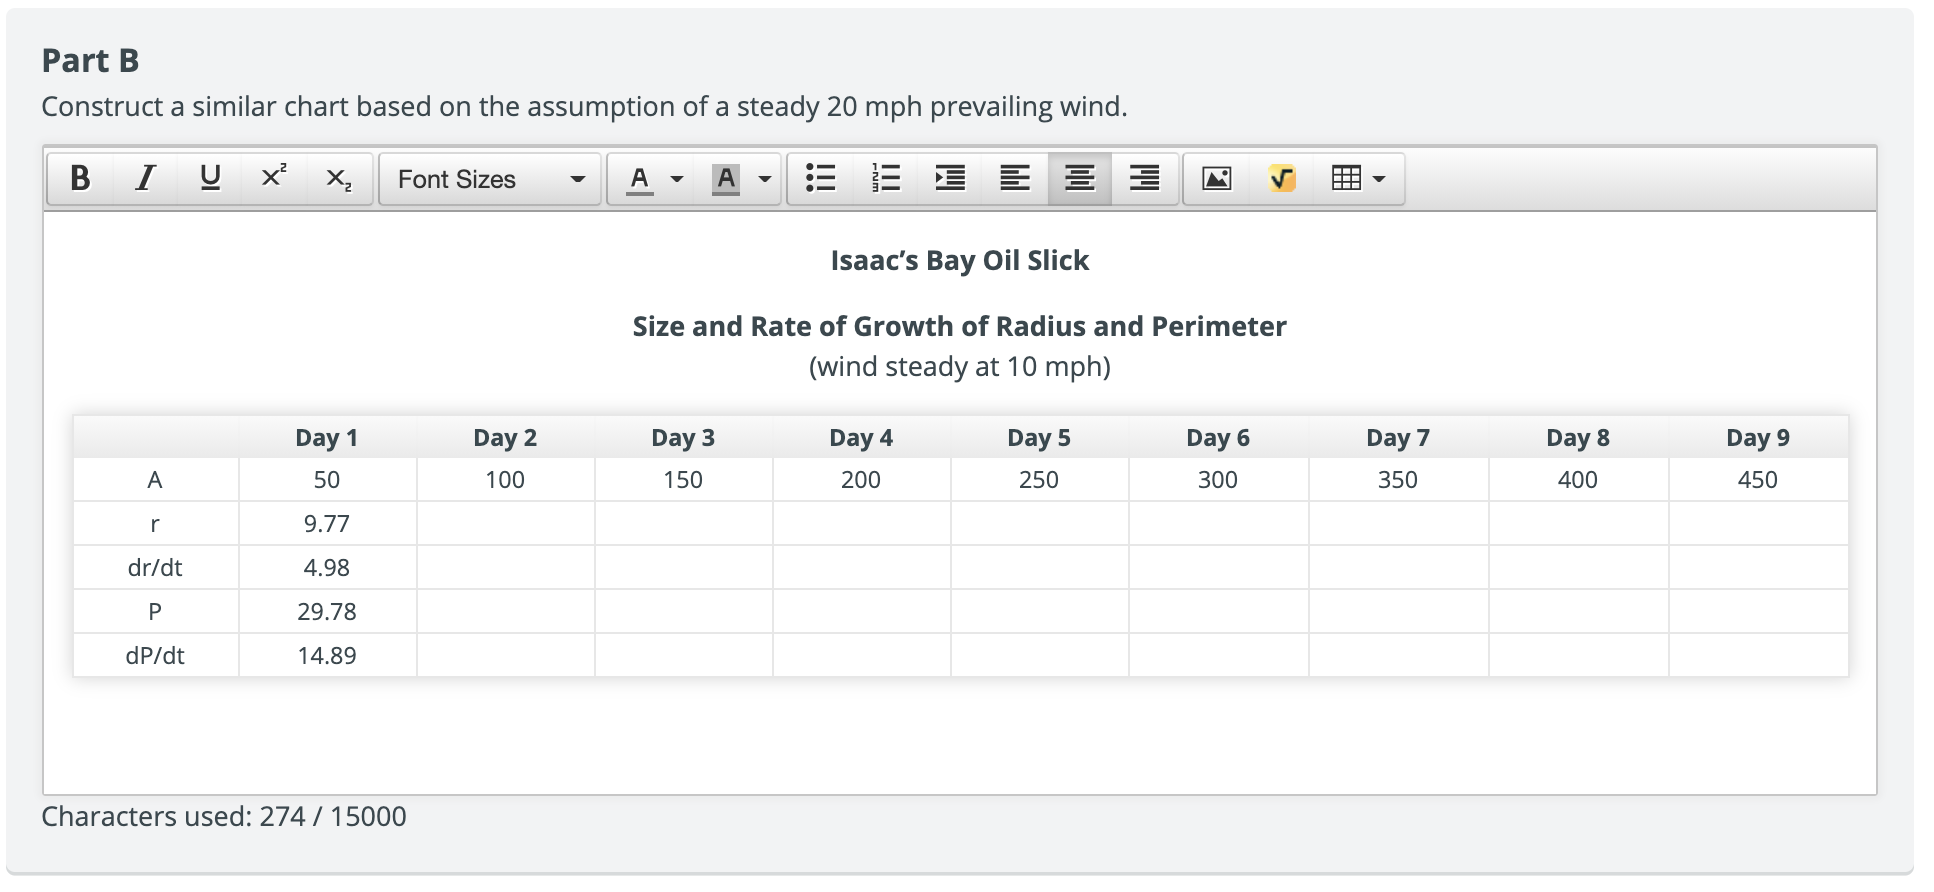The width and height of the screenshot is (1934, 892).
Task: Click the cell containing 4.98
Action: coord(327,568)
